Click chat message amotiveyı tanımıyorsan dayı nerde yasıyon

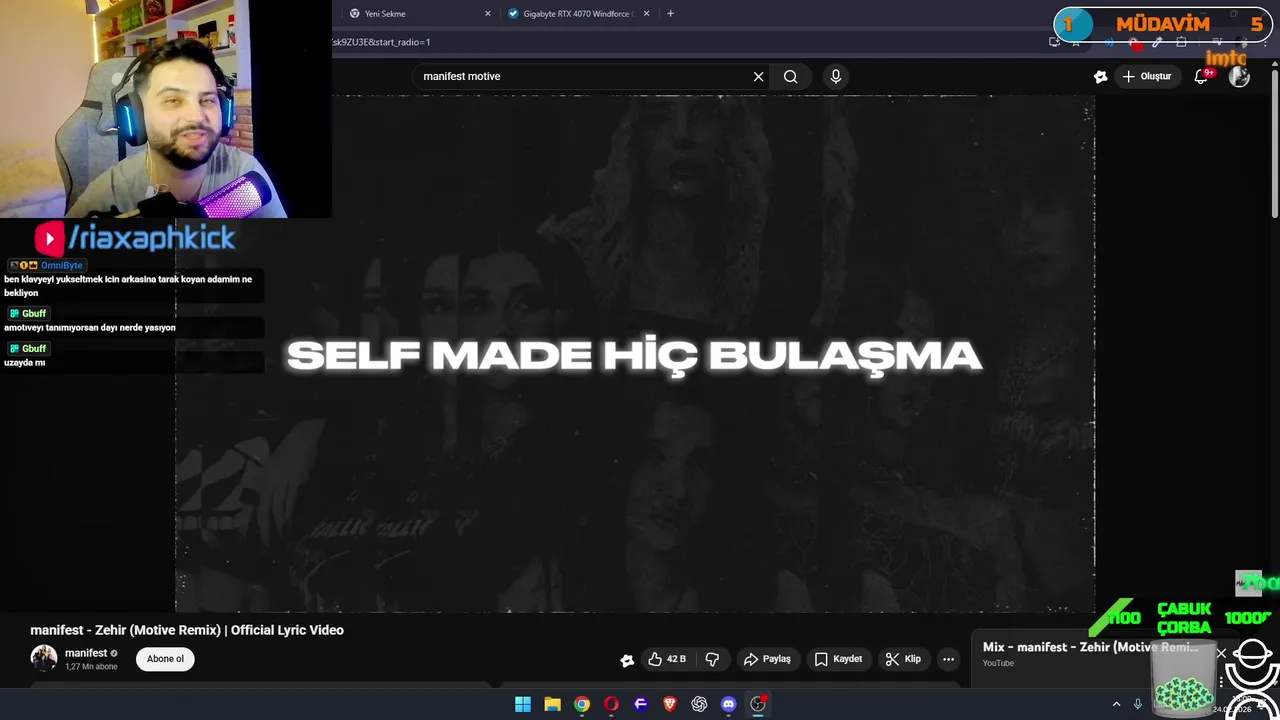pos(90,328)
